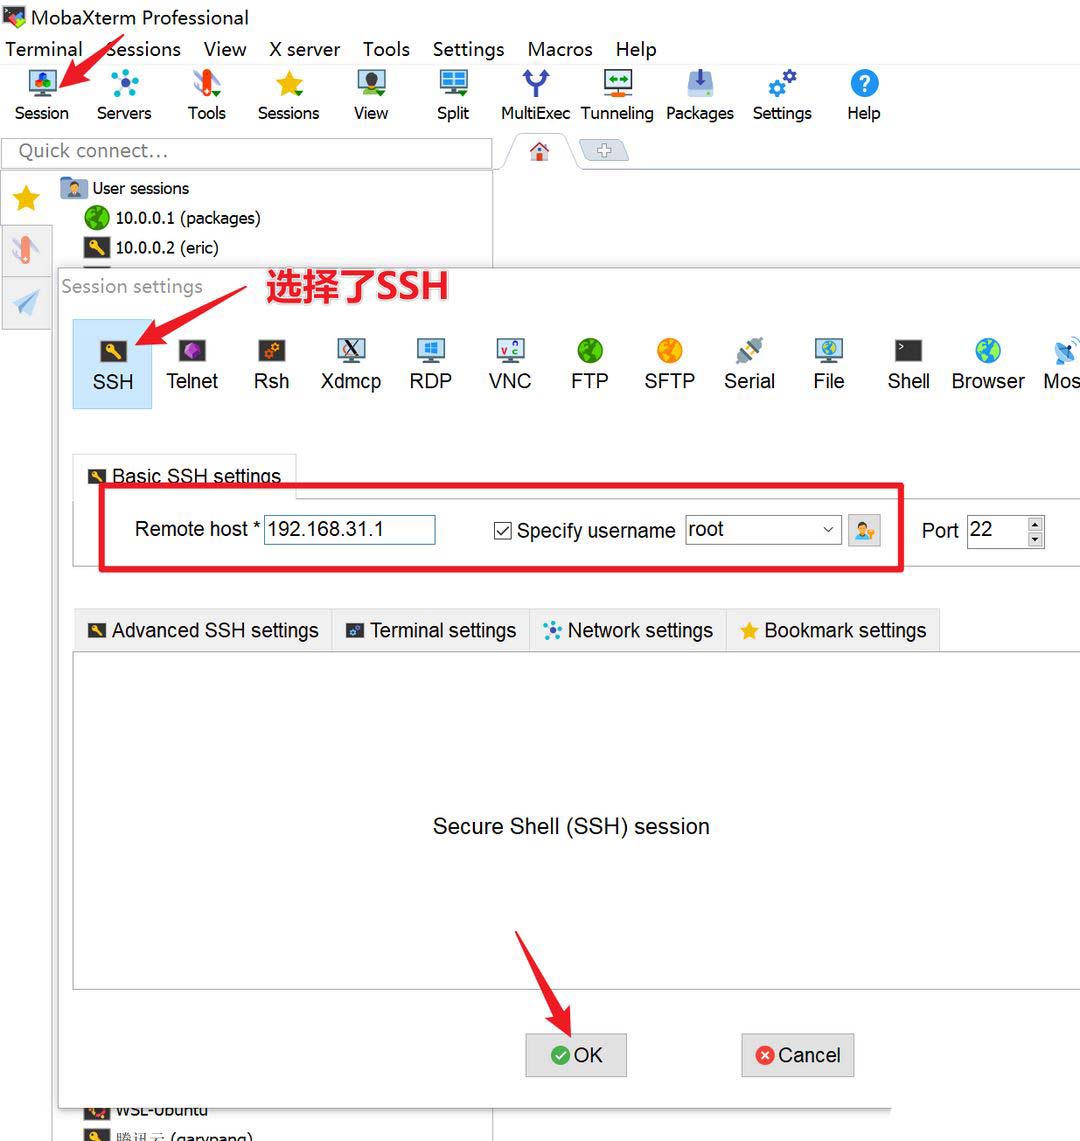1080x1141 pixels.
Task: Click the Remote host input field
Action: click(349, 530)
